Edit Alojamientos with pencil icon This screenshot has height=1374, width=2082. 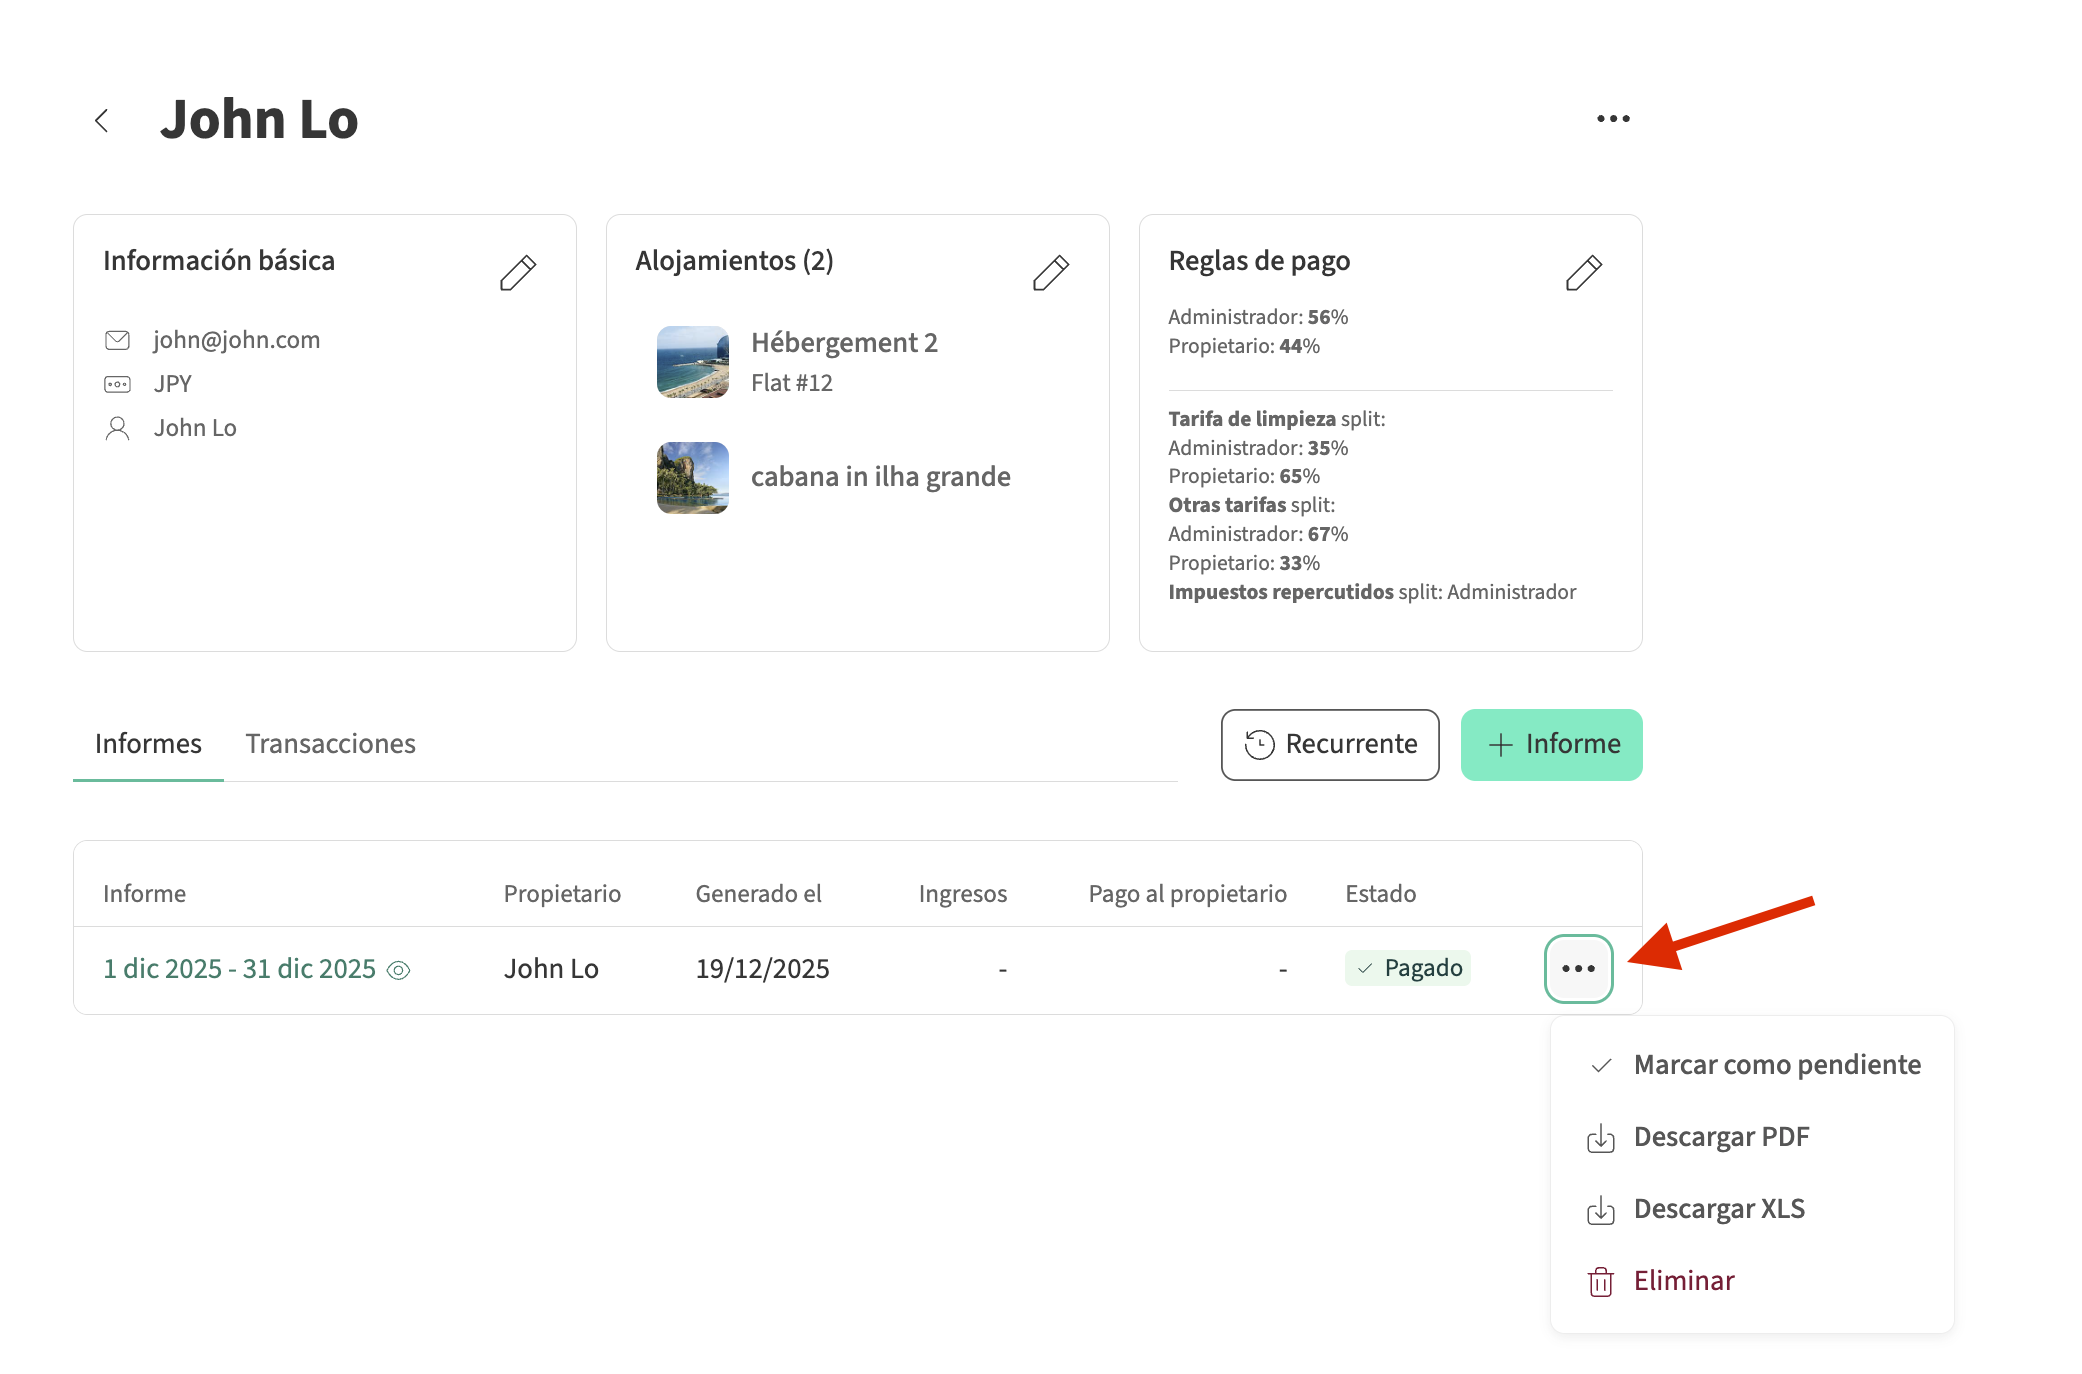click(x=1050, y=272)
